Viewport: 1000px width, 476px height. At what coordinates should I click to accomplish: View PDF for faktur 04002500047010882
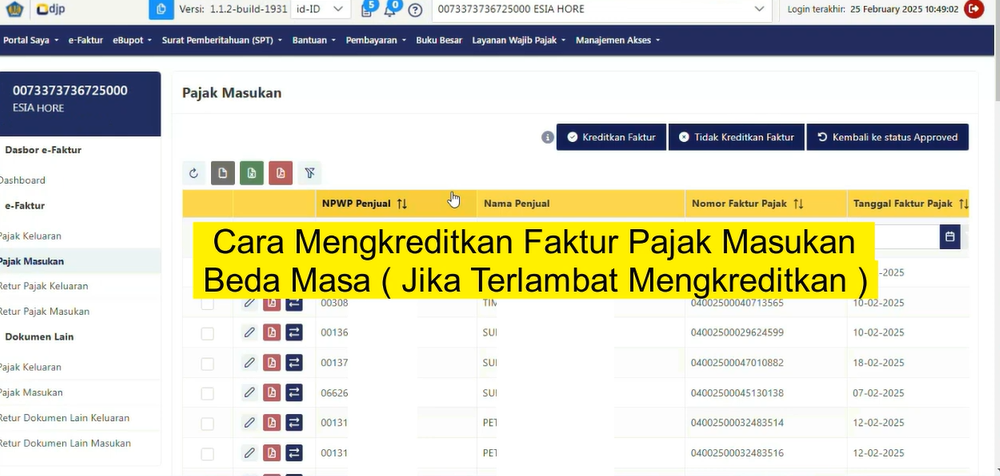pyautogui.click(x=272, y=363)
